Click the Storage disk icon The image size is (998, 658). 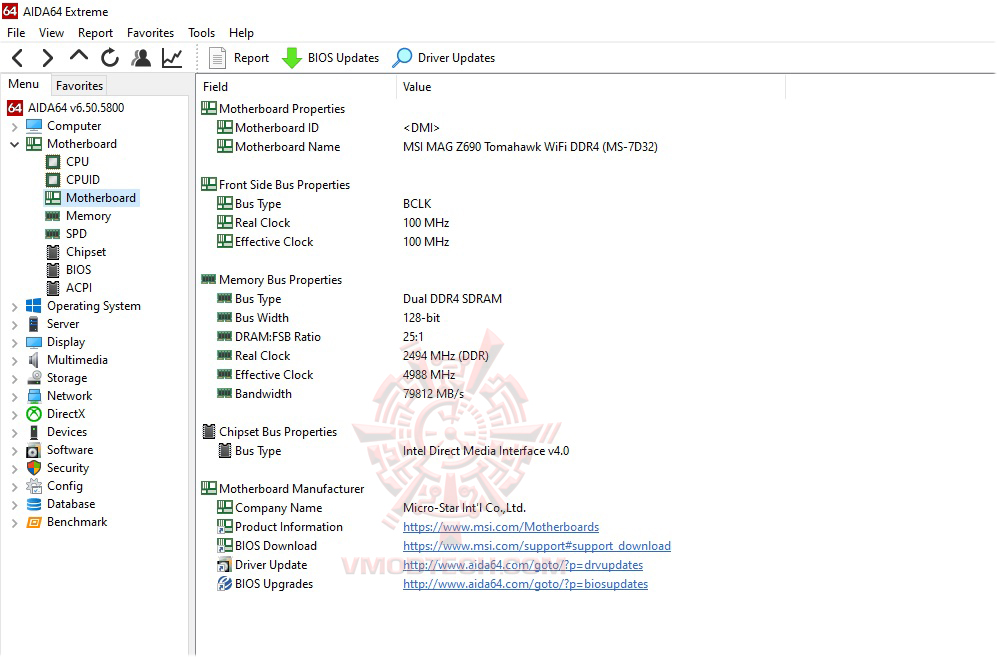(x=34, y=378)
